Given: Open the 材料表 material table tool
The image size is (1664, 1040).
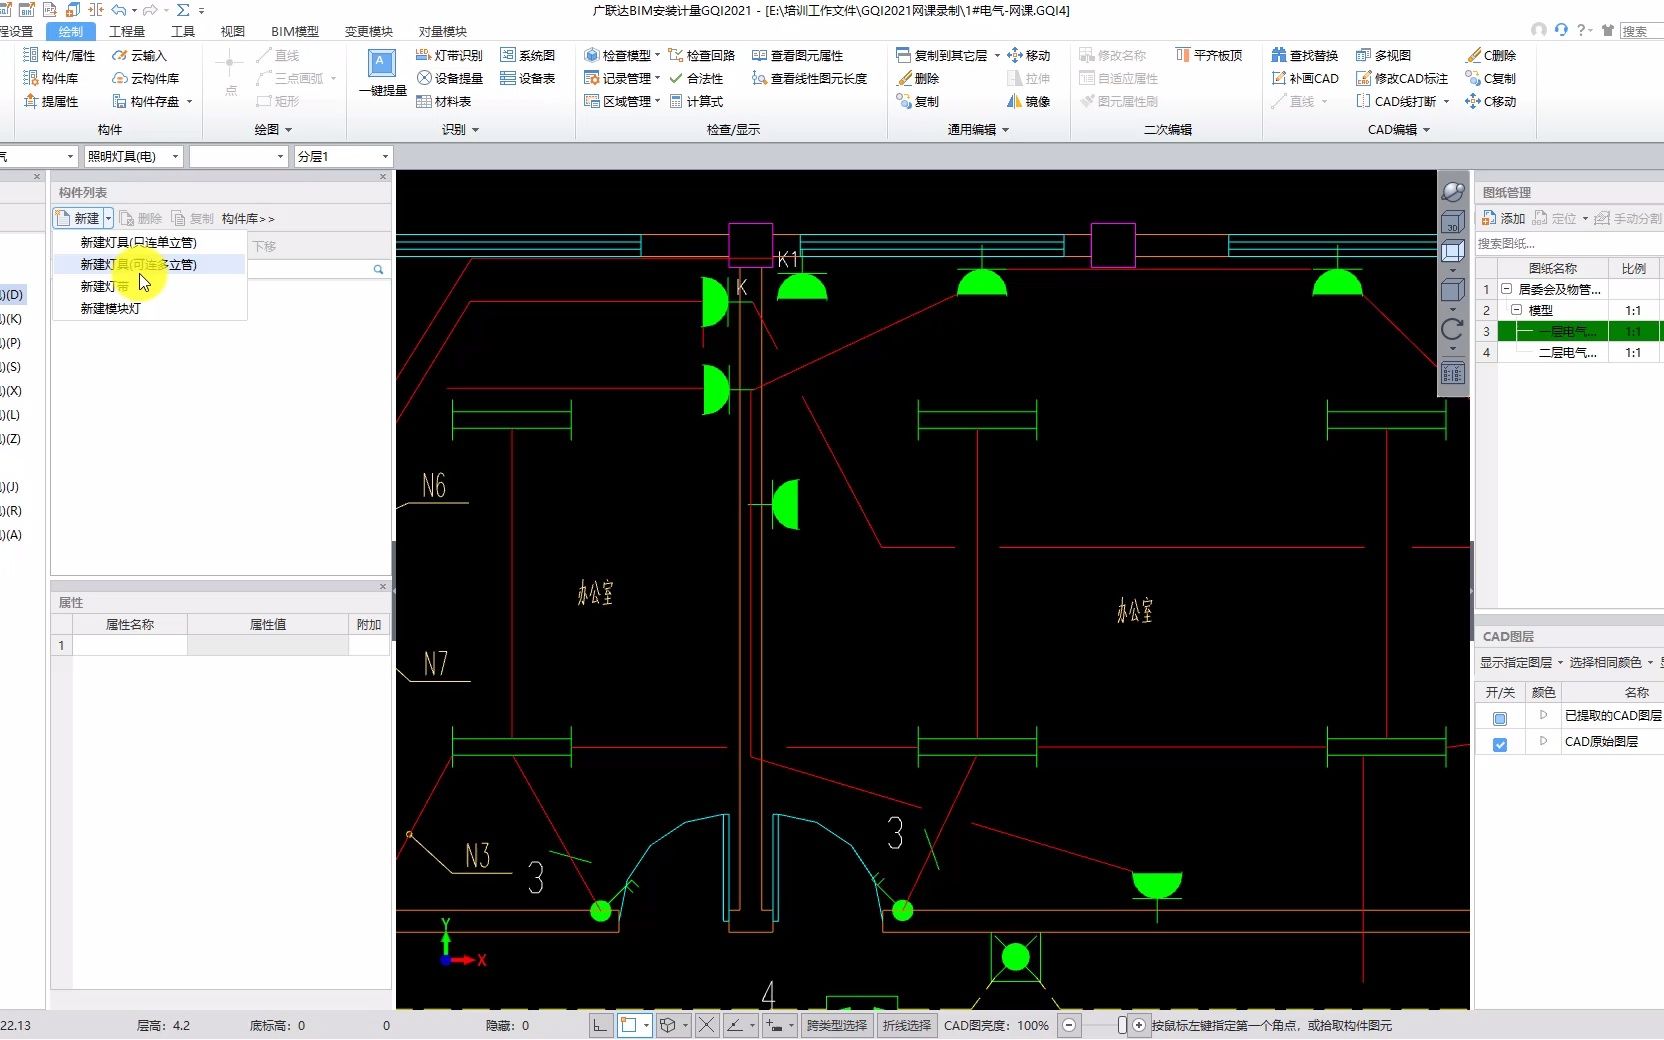Looking at the screenshot, I should [x=446, y=101].
